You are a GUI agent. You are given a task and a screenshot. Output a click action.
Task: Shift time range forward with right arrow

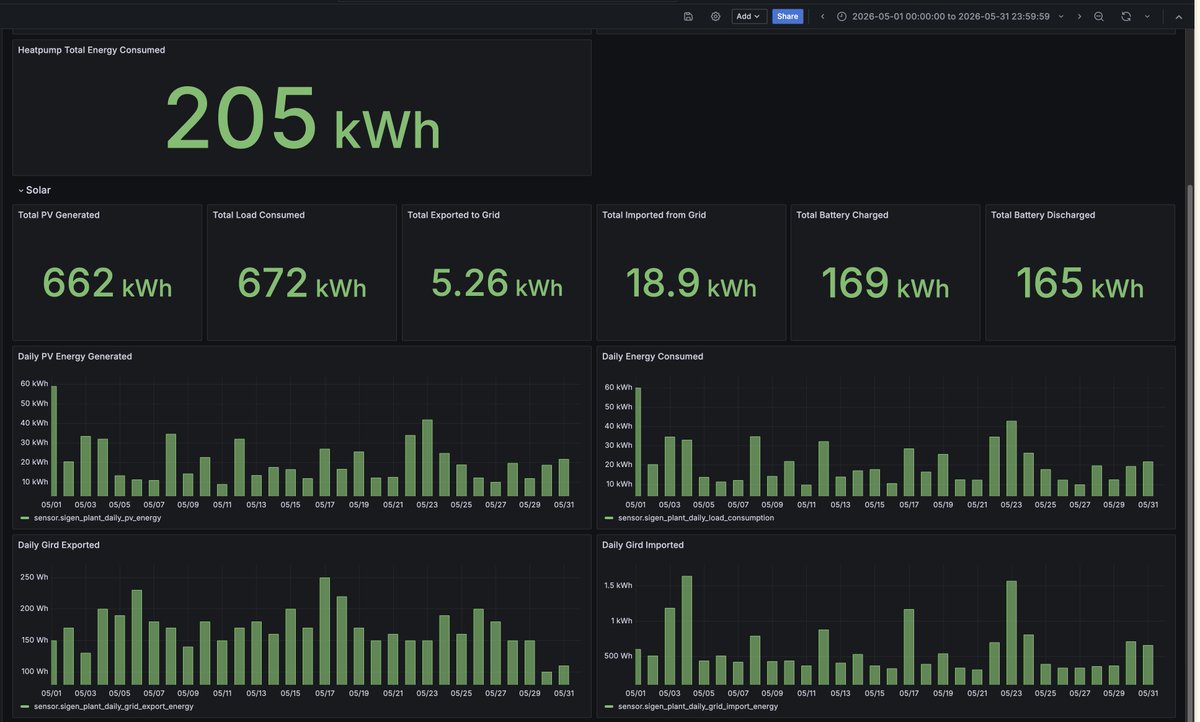1079,16
